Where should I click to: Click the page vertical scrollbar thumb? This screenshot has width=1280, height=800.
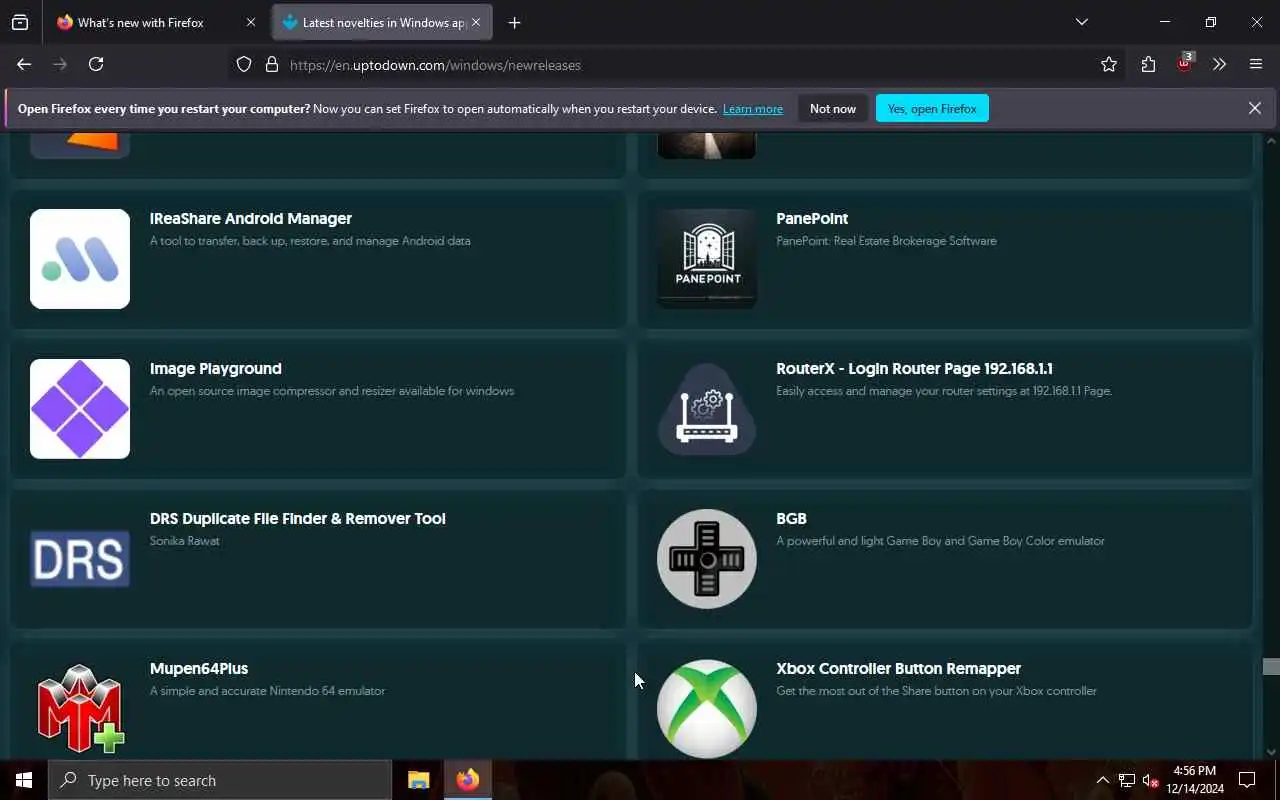coord(1271,666)
